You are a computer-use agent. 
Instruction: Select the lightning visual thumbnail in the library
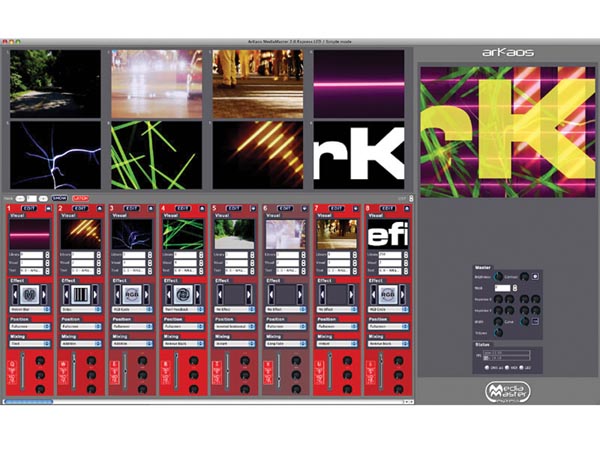click(x=55, y=155)
